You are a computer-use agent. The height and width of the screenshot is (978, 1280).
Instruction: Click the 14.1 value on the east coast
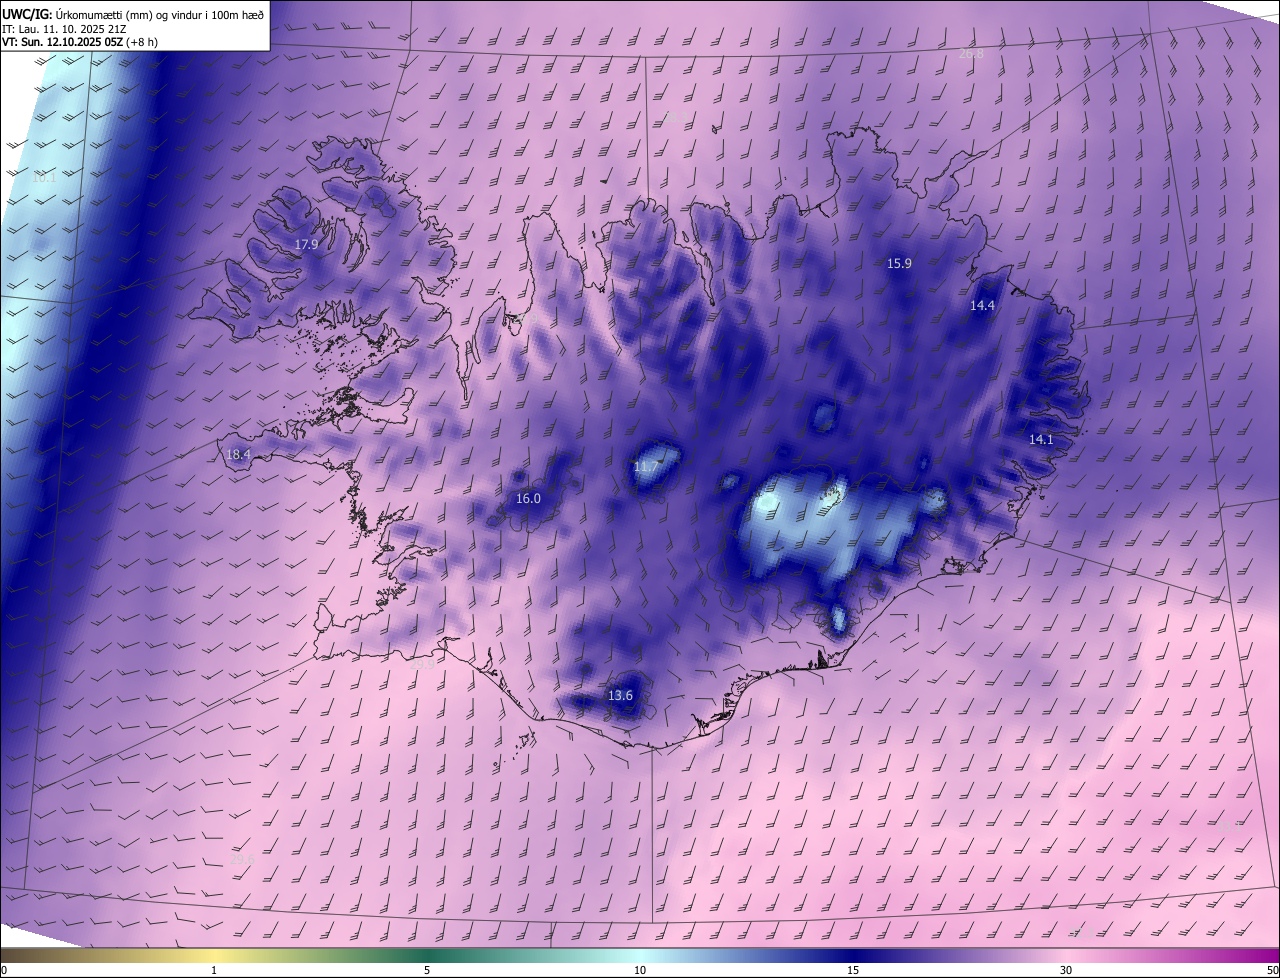(x=1041, y=439)
